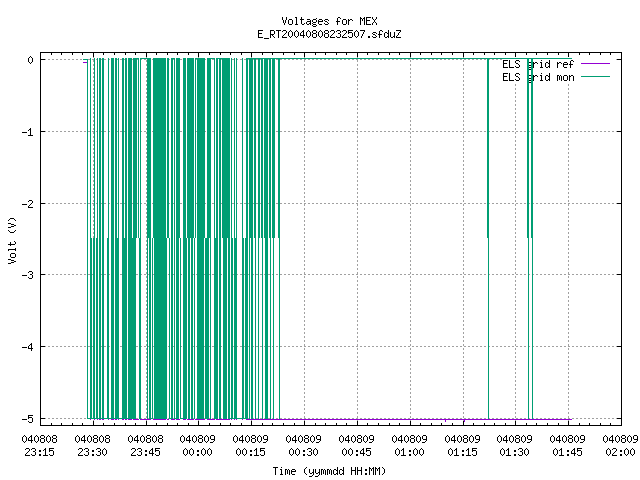Screen dimensions: 640x480
Task: Click the 'Volt (V)' y-axis label
Action: (12, 240)
